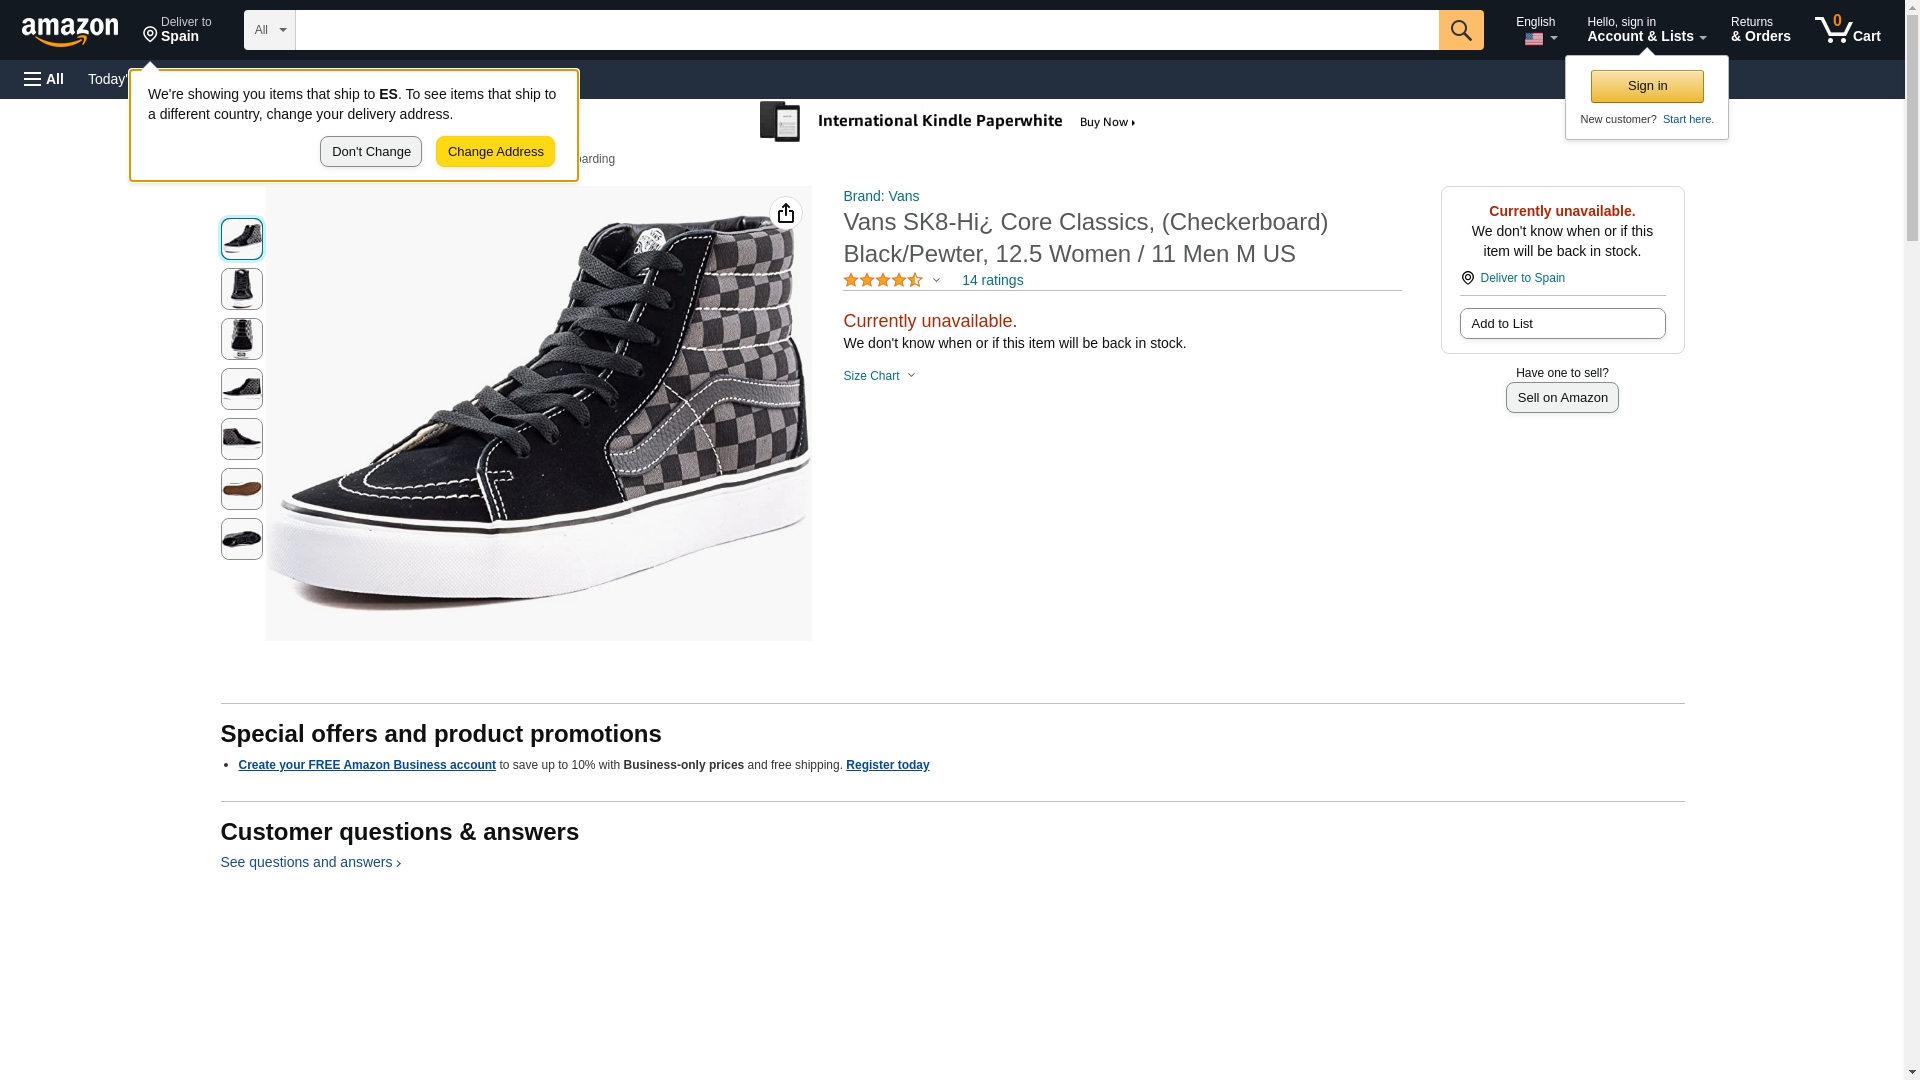Image resolution: width=1920 pixels, height=1080 pixels.
Task: Click the Change Address button
Action: pyautogui.click(x=495, y=152)
